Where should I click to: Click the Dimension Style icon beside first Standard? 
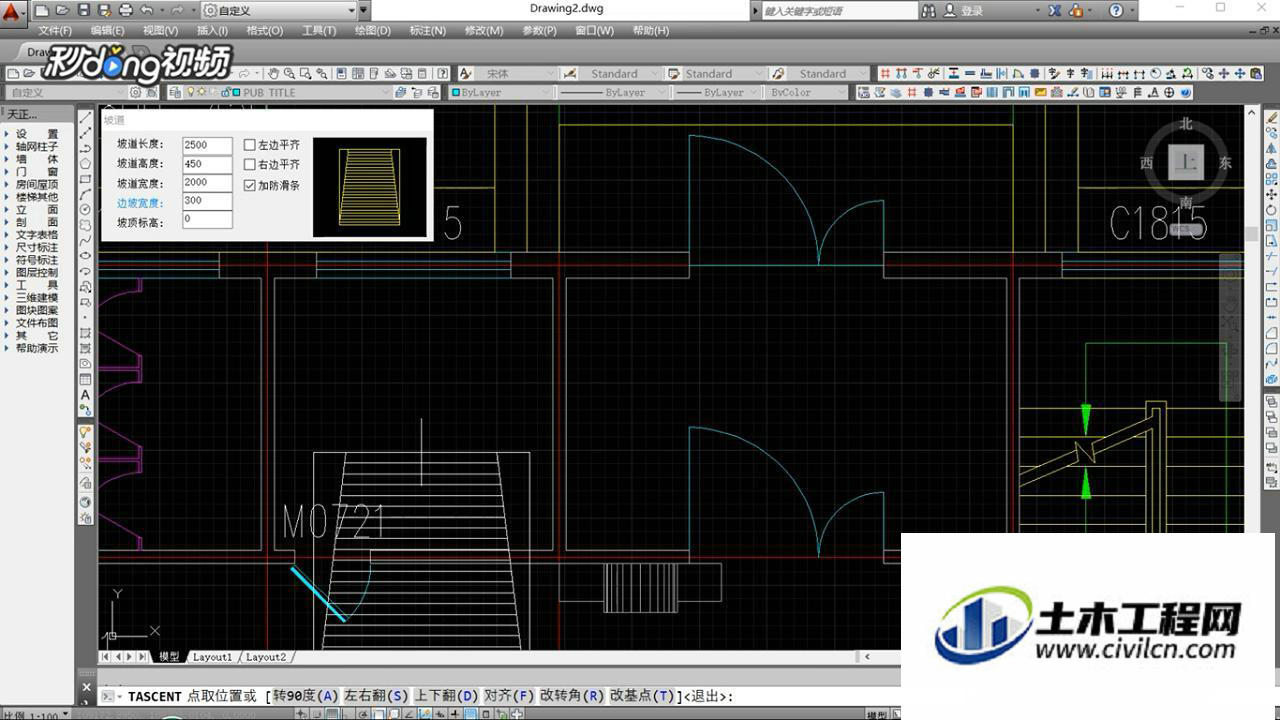click(570, 73)
